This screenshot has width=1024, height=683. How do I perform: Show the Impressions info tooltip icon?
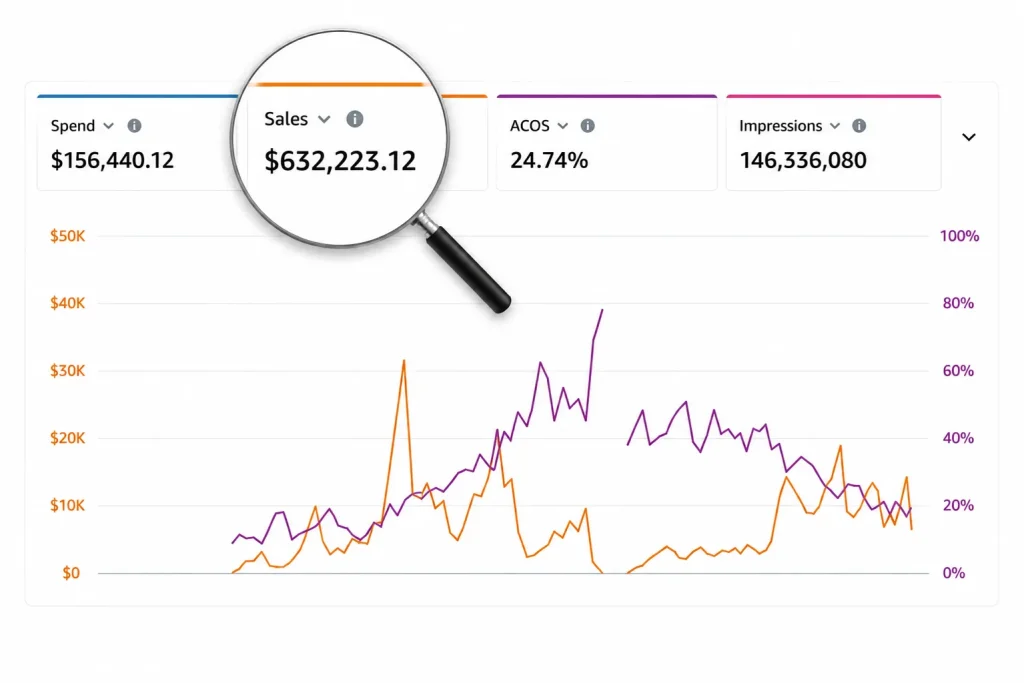(x=859, y=126)
